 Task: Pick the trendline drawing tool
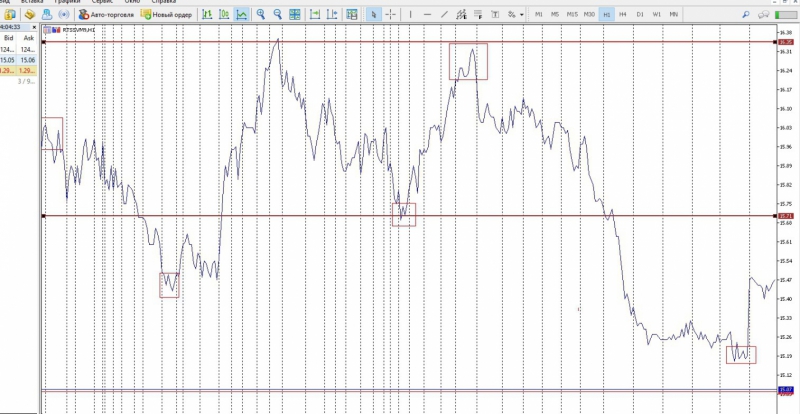click(x=444, y=14)
